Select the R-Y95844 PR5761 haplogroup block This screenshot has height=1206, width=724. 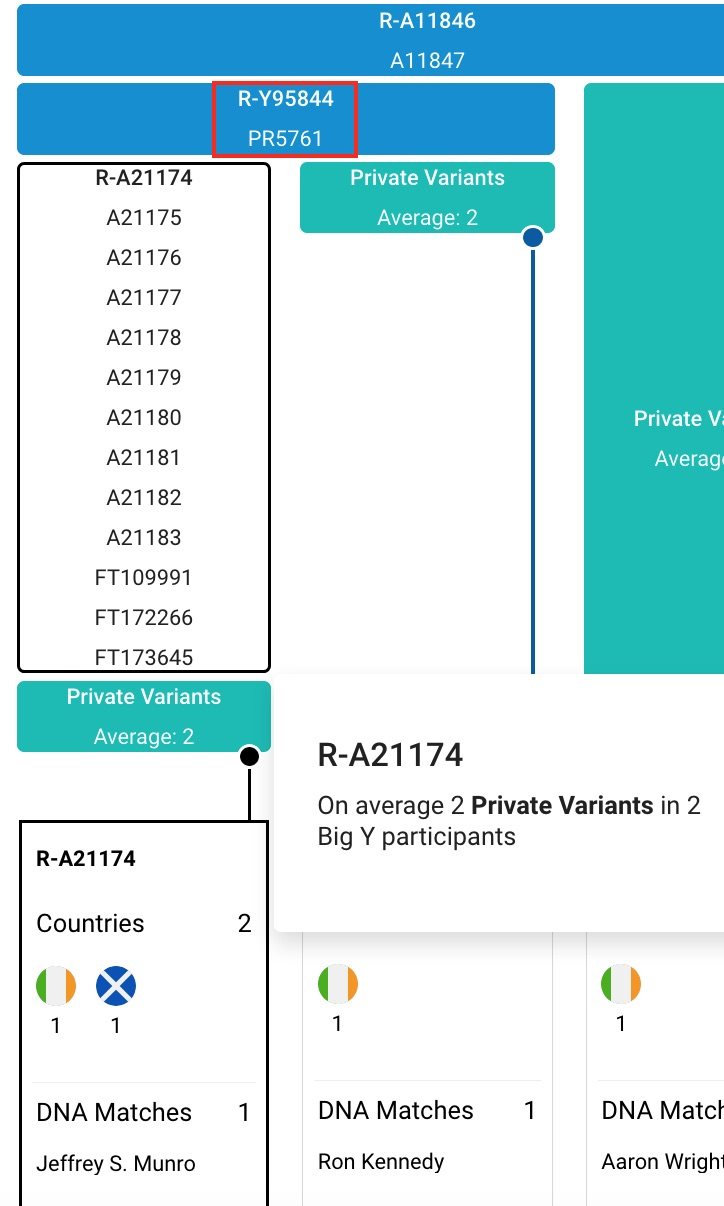click(285, 119)
